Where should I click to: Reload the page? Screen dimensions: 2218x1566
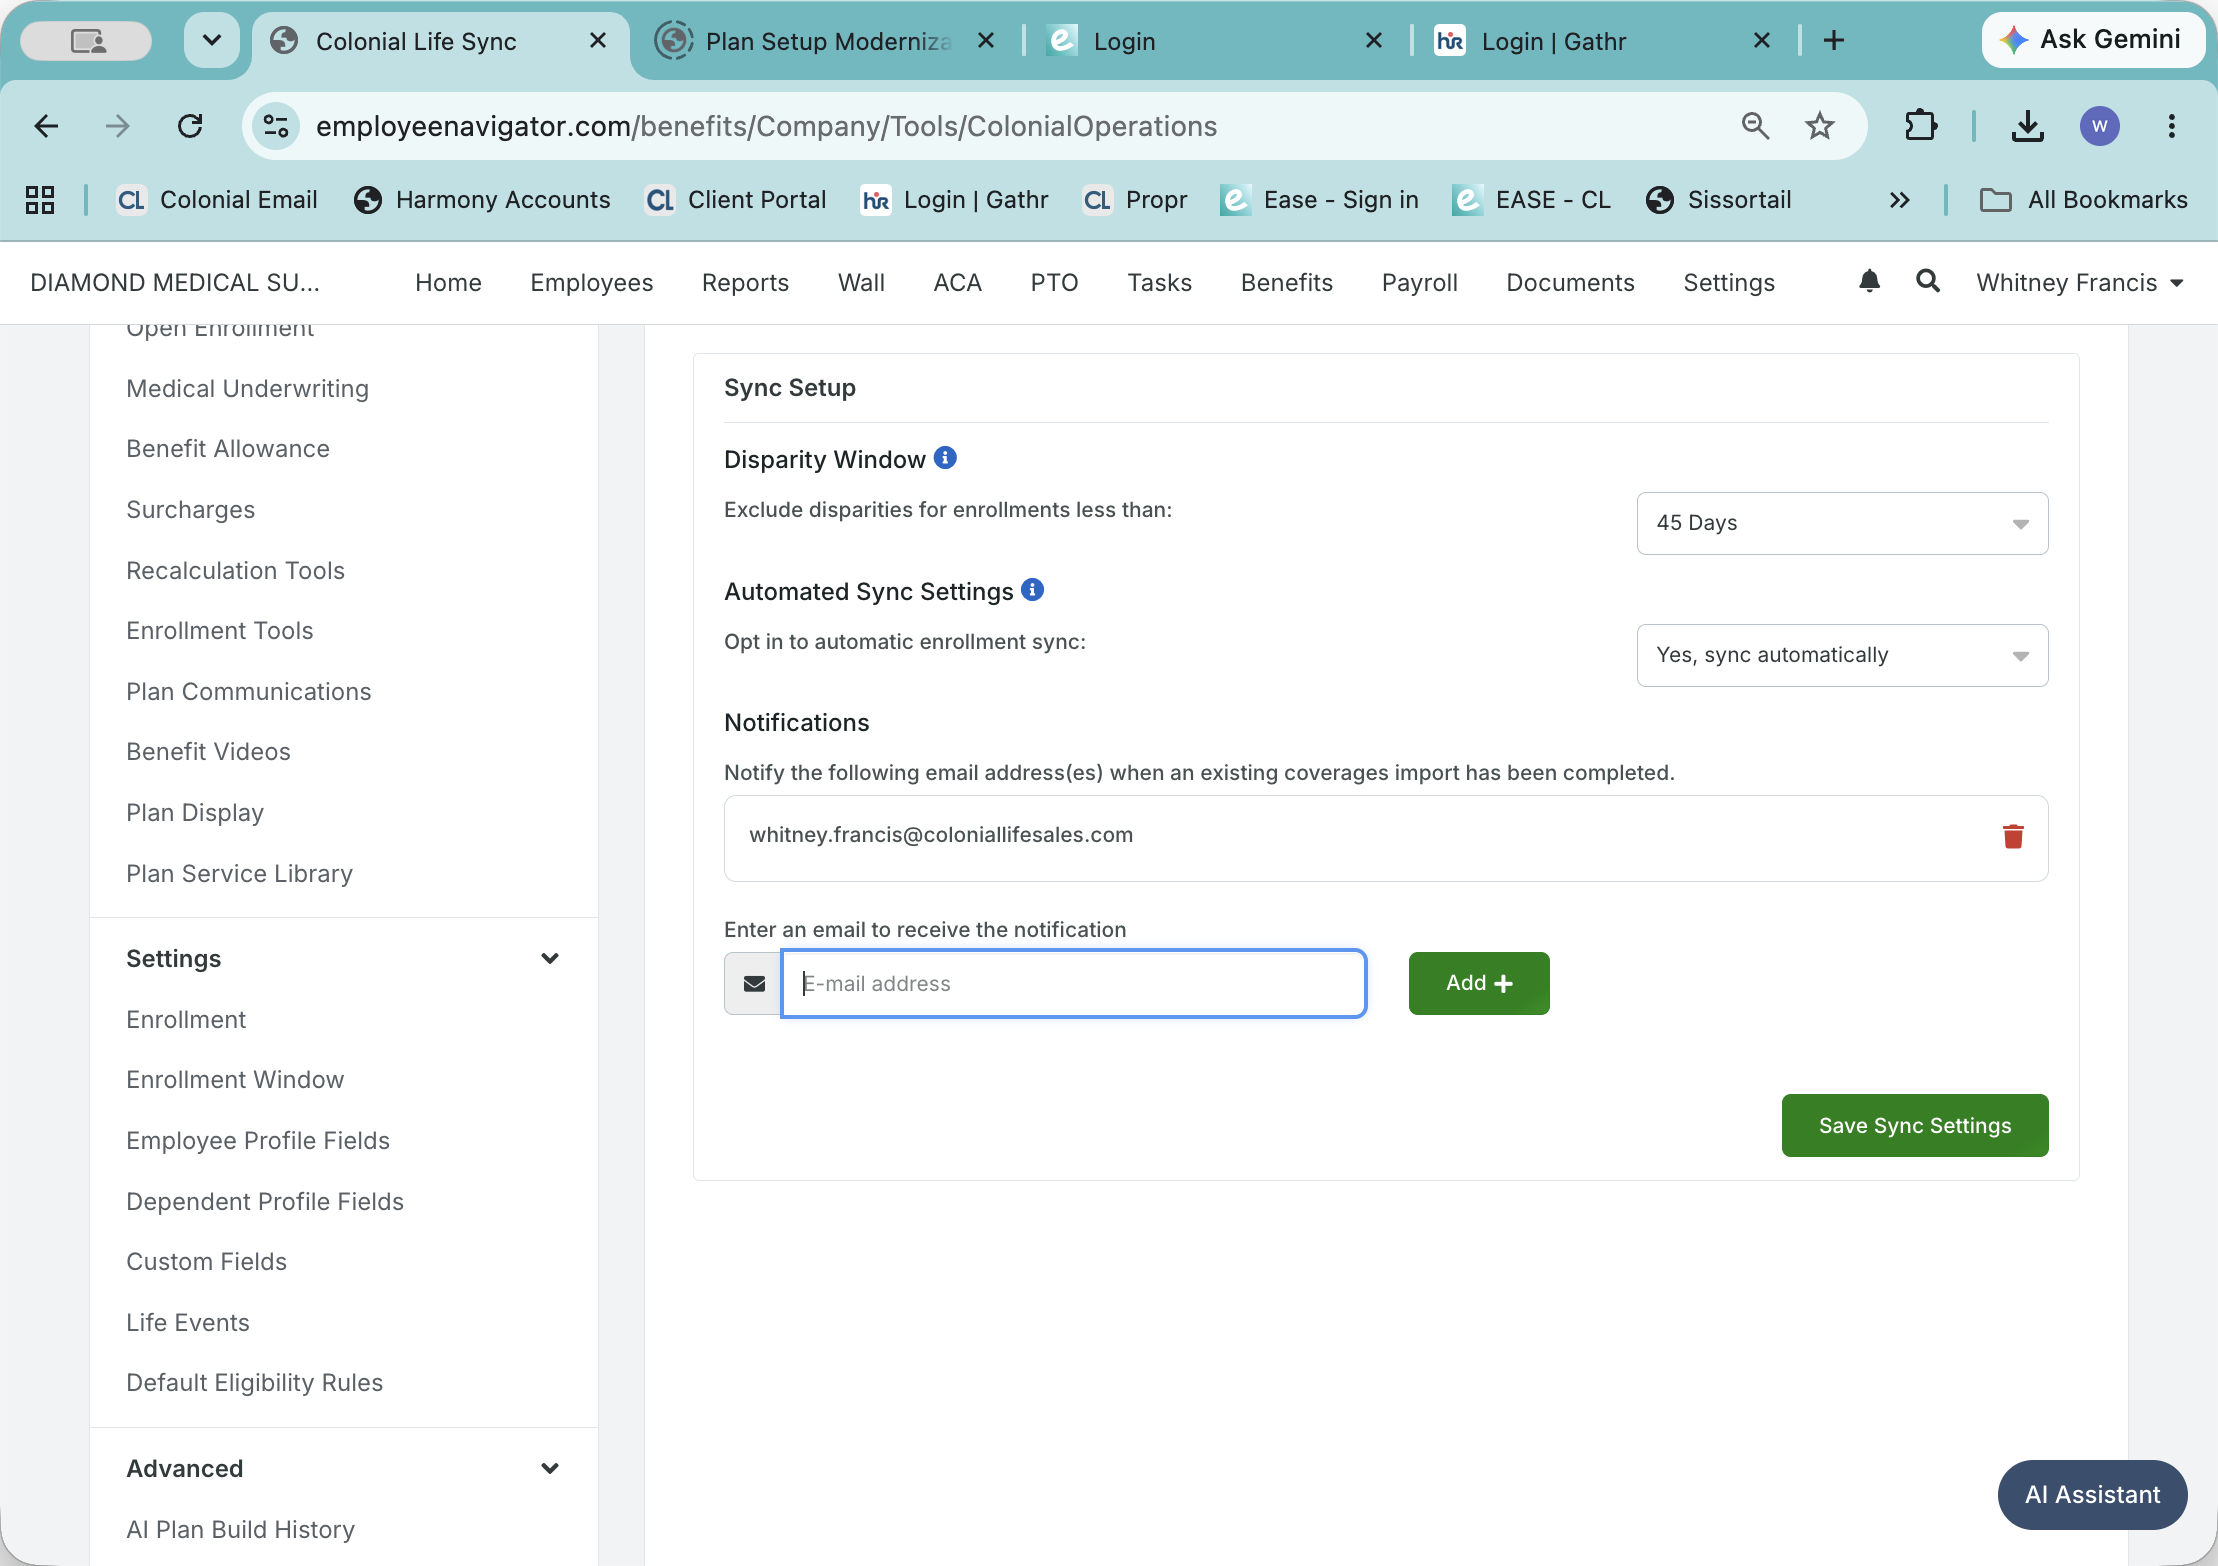point(190,126)
